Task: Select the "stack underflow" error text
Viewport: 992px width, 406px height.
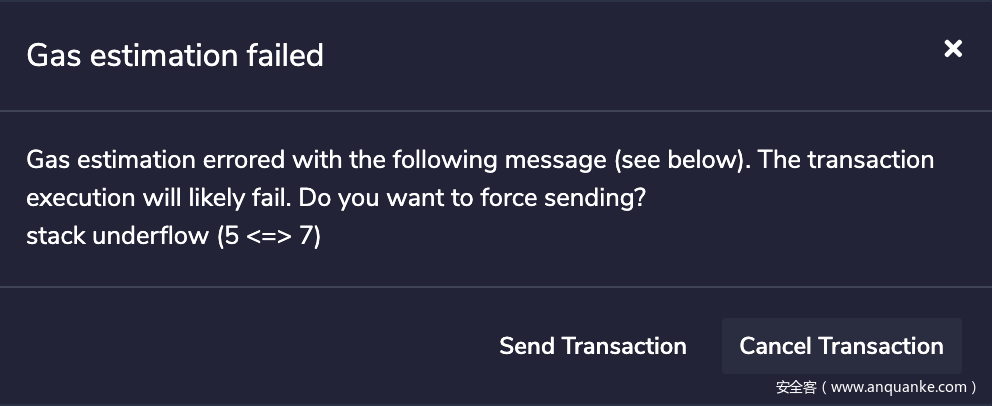Action: coord(118,239)
